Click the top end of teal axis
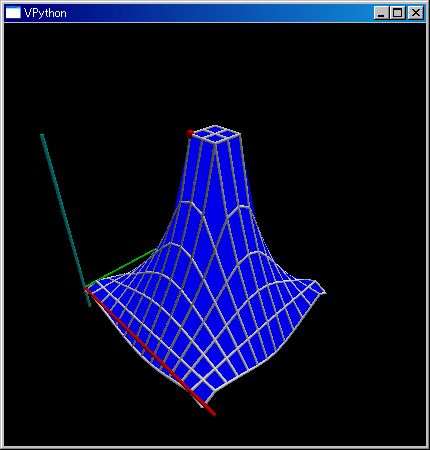This screenshot has height=450, width=430. tap(42, 135)
